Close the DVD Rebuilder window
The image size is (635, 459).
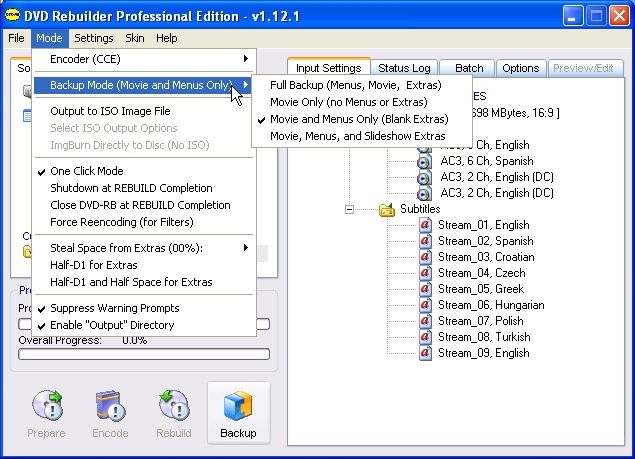[x=619, y=16]
